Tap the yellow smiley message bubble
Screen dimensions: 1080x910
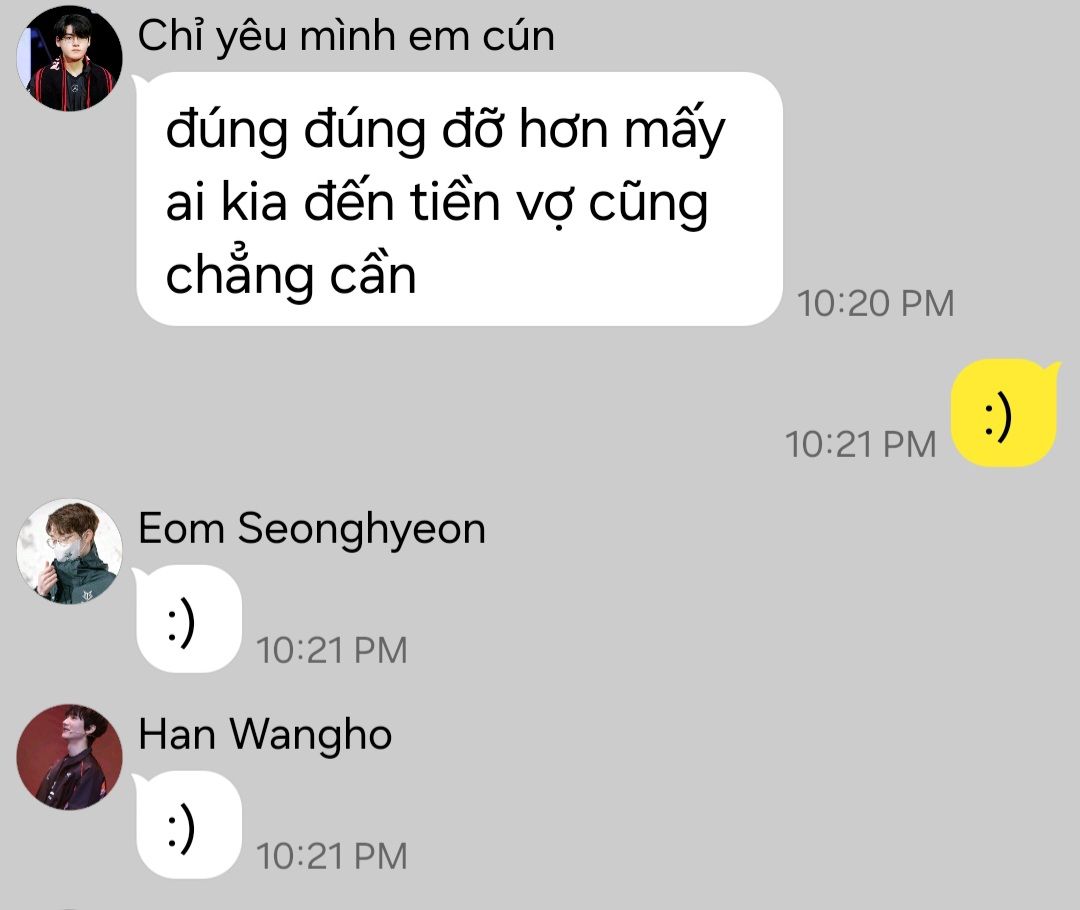pyautogui.click(x=1005, y=413)
